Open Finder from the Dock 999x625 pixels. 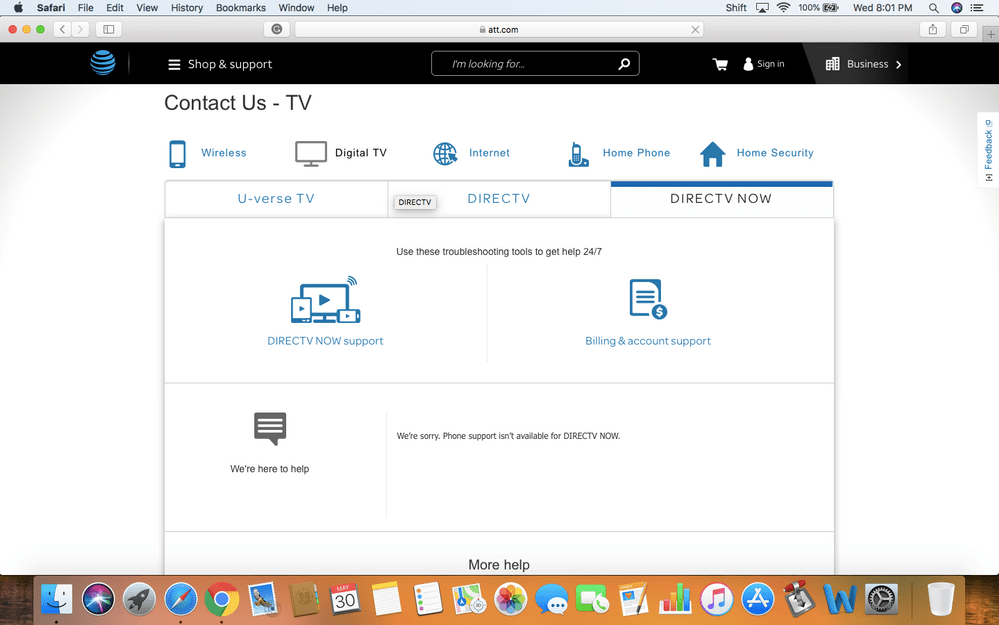57,600
